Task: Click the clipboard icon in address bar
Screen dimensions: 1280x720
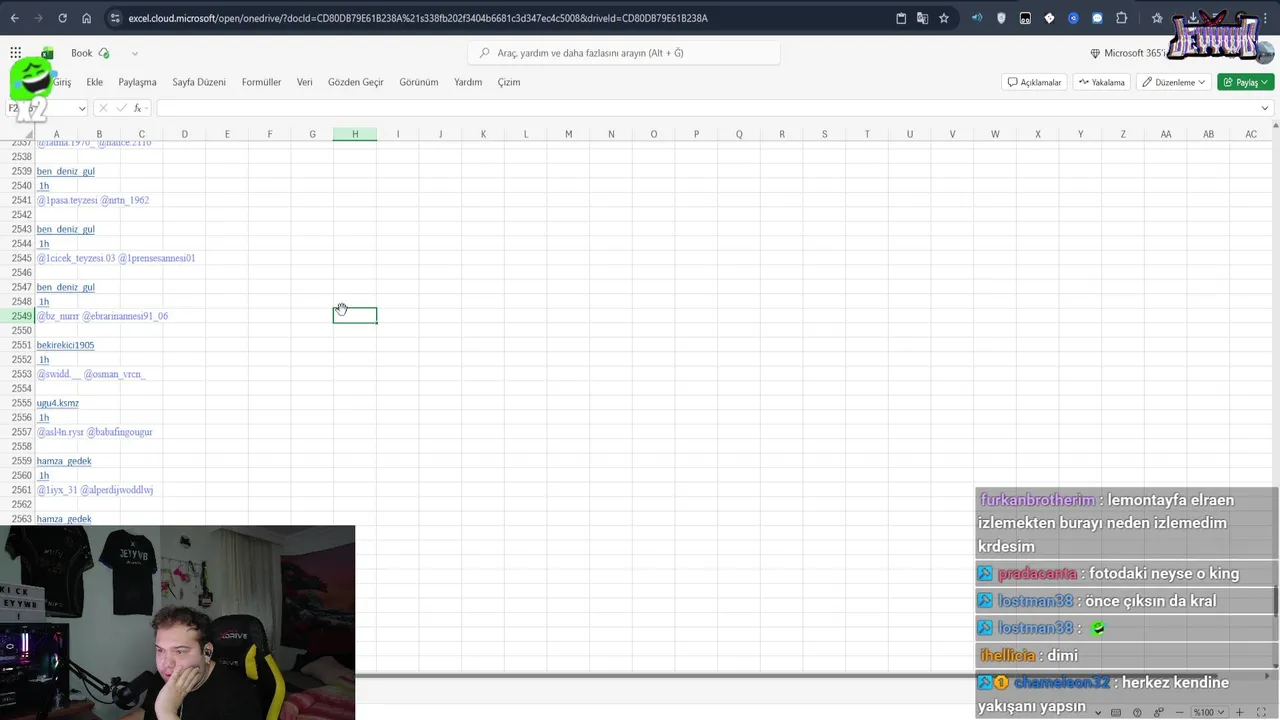Action: (901, 18)
